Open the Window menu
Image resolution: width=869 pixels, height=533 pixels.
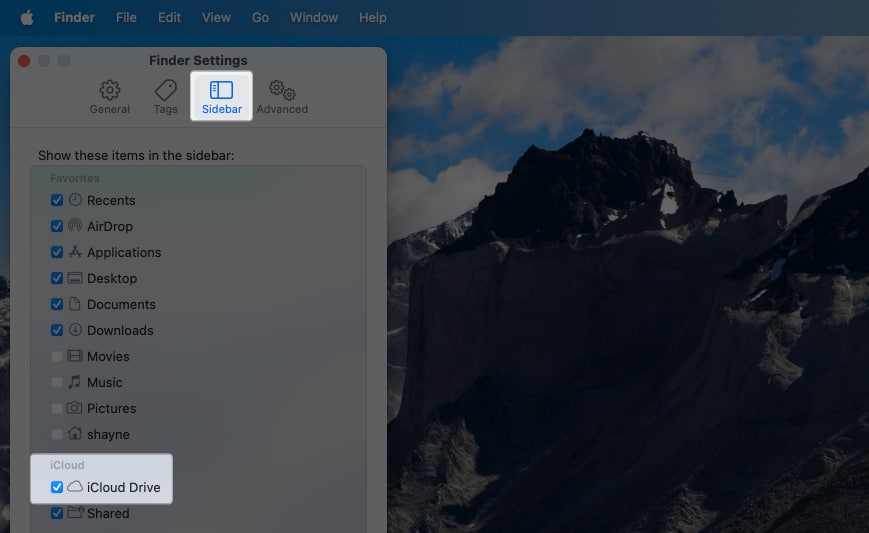pos(314,18)
